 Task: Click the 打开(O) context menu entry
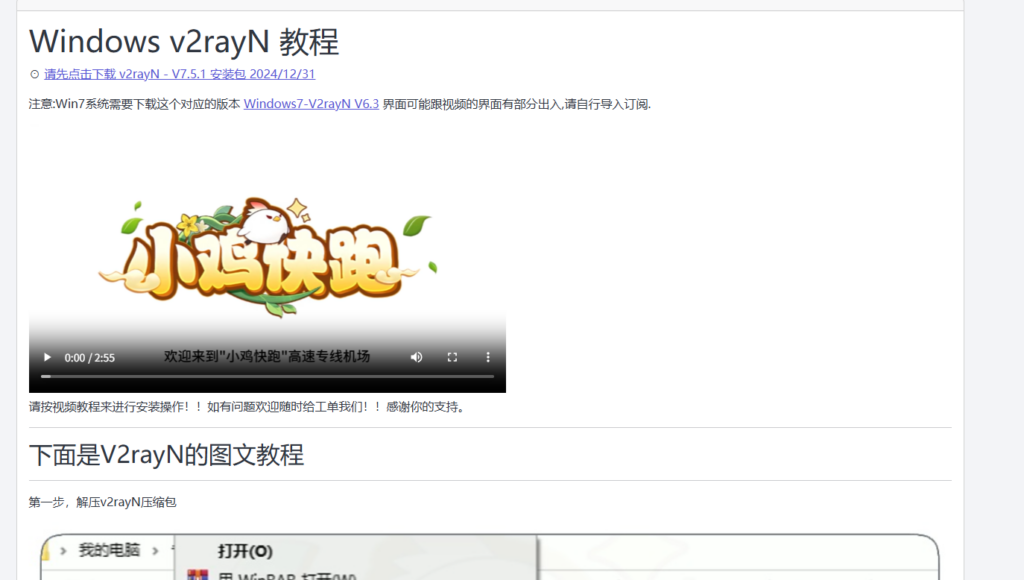coord(245,551)
